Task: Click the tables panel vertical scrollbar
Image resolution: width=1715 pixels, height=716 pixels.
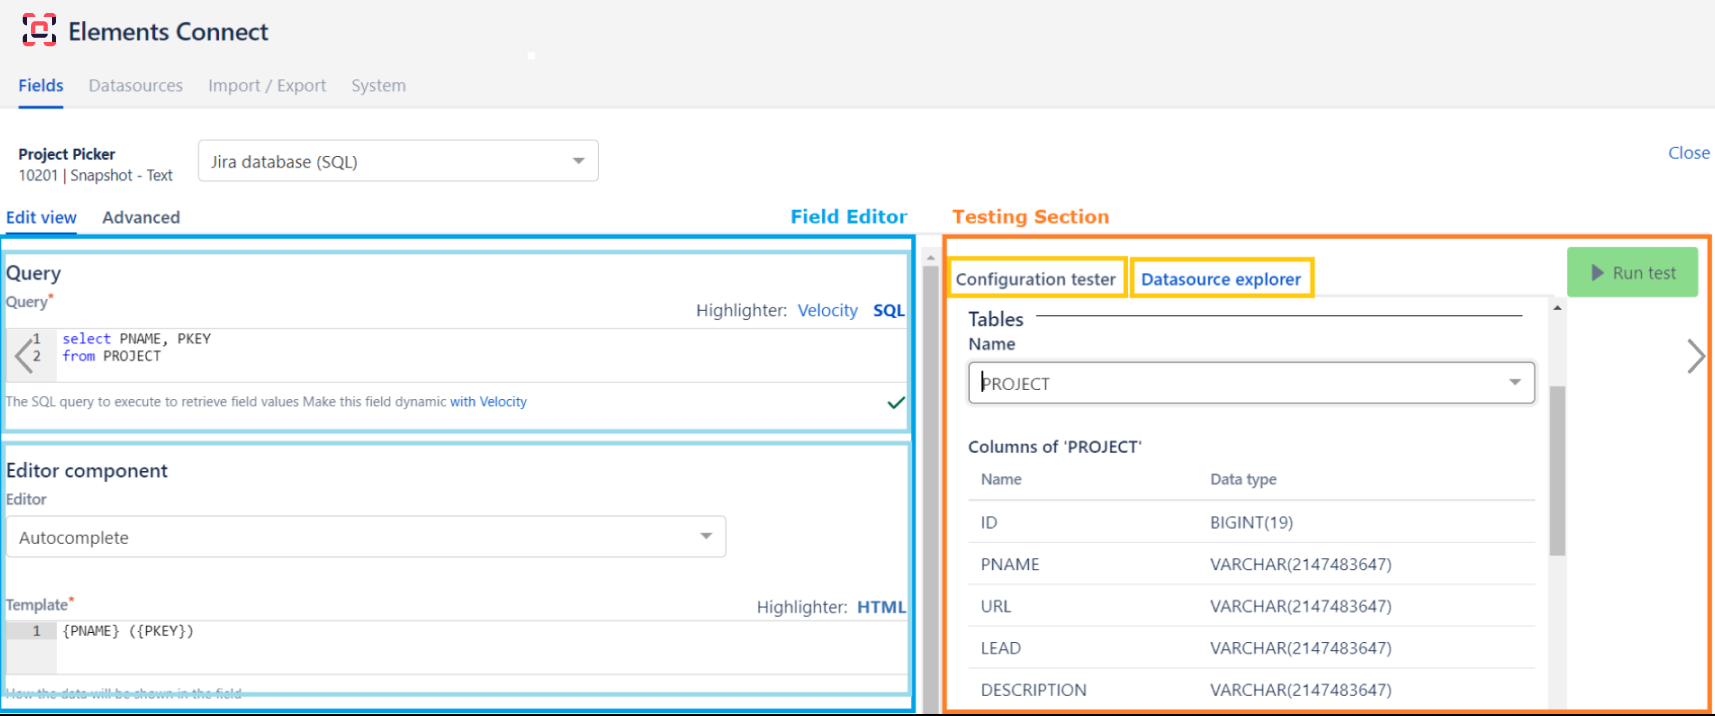Action: 1557,470
